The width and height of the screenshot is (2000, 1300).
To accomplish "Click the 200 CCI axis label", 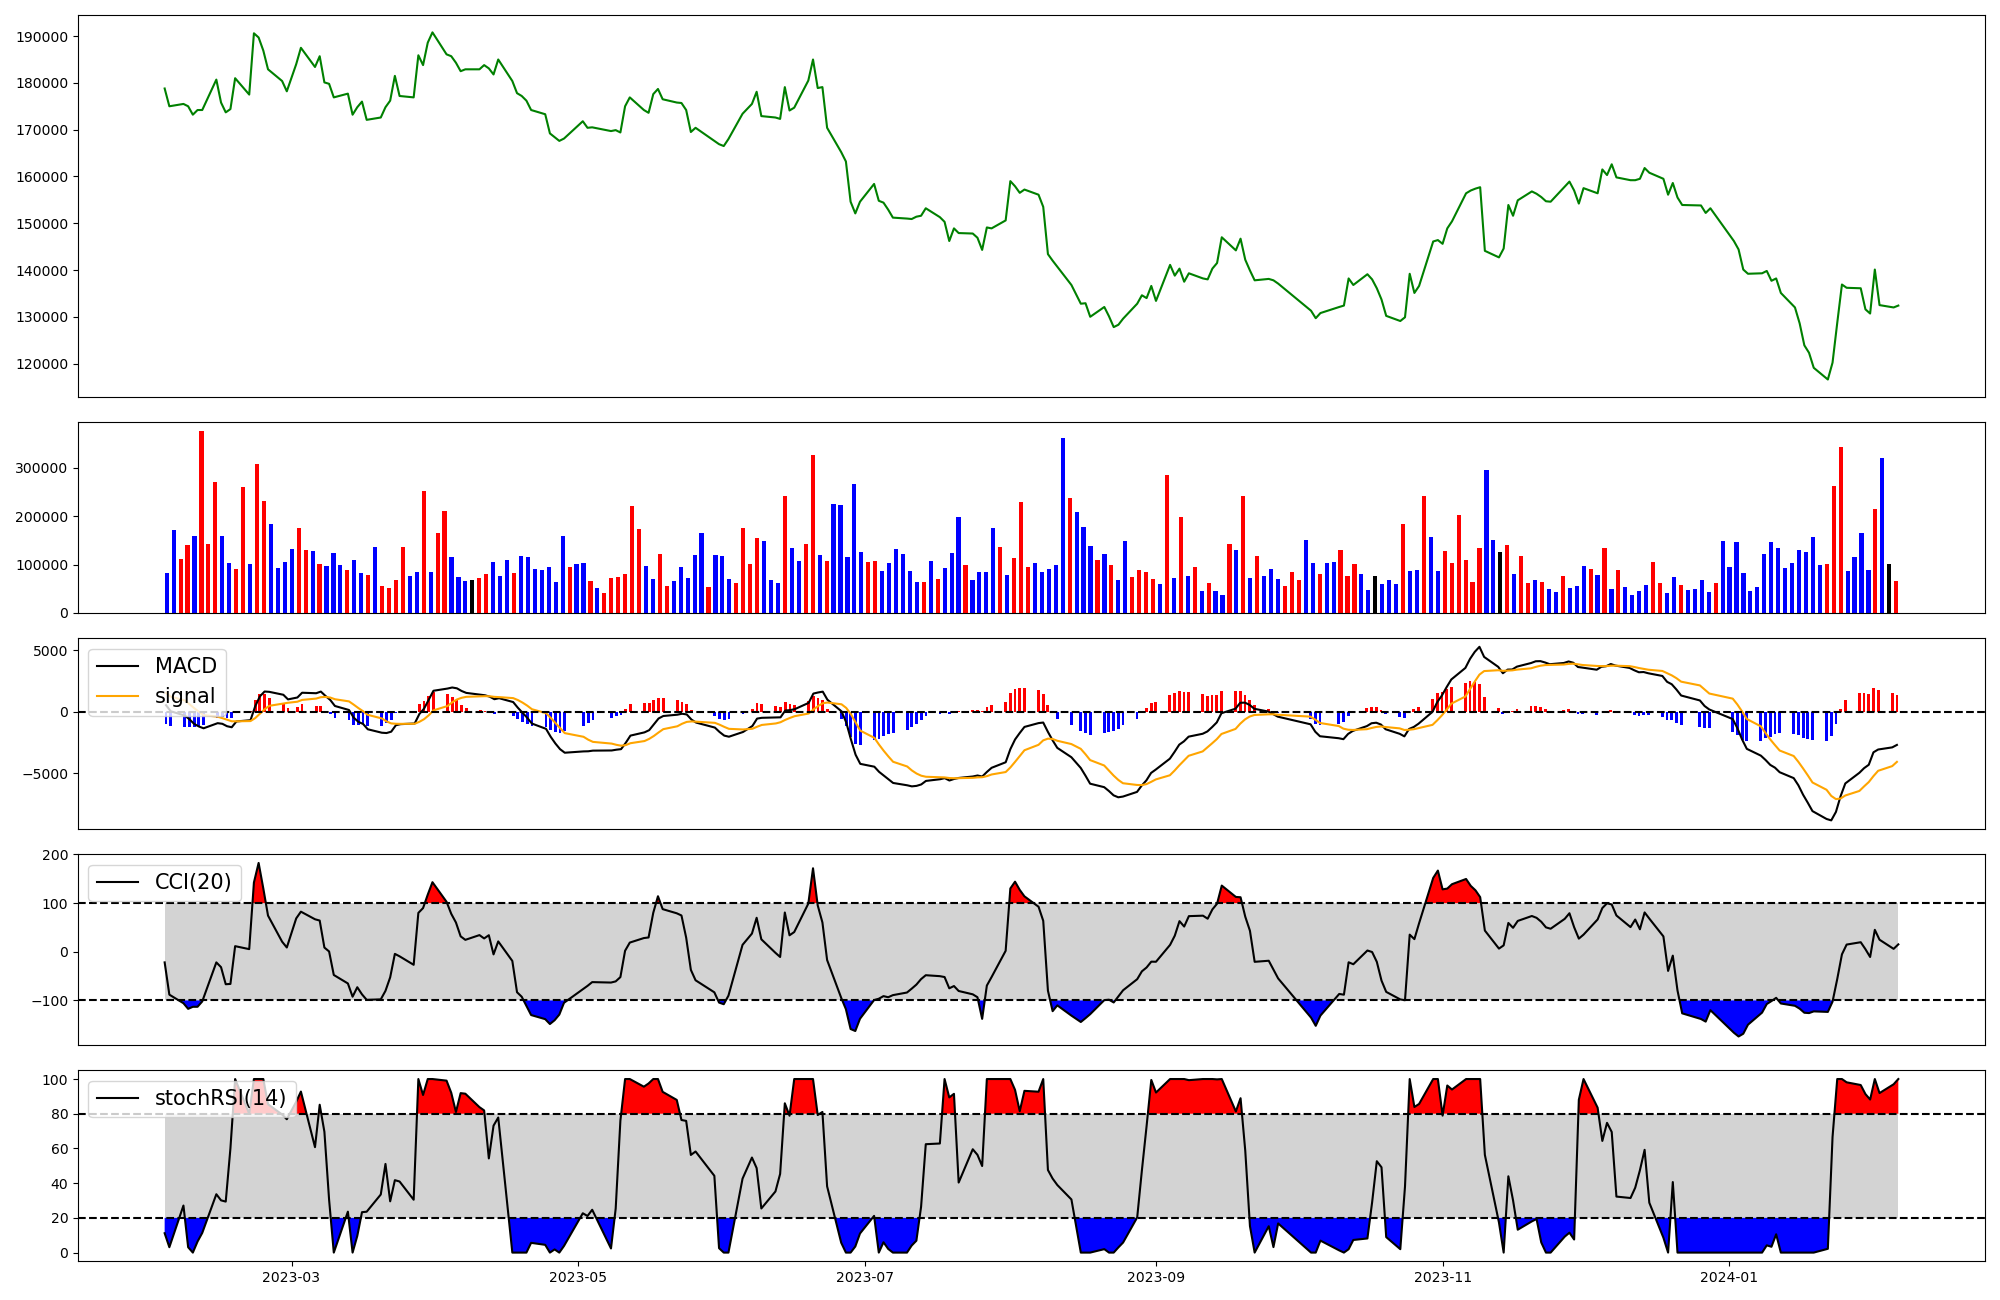I will tap(56, 855).
